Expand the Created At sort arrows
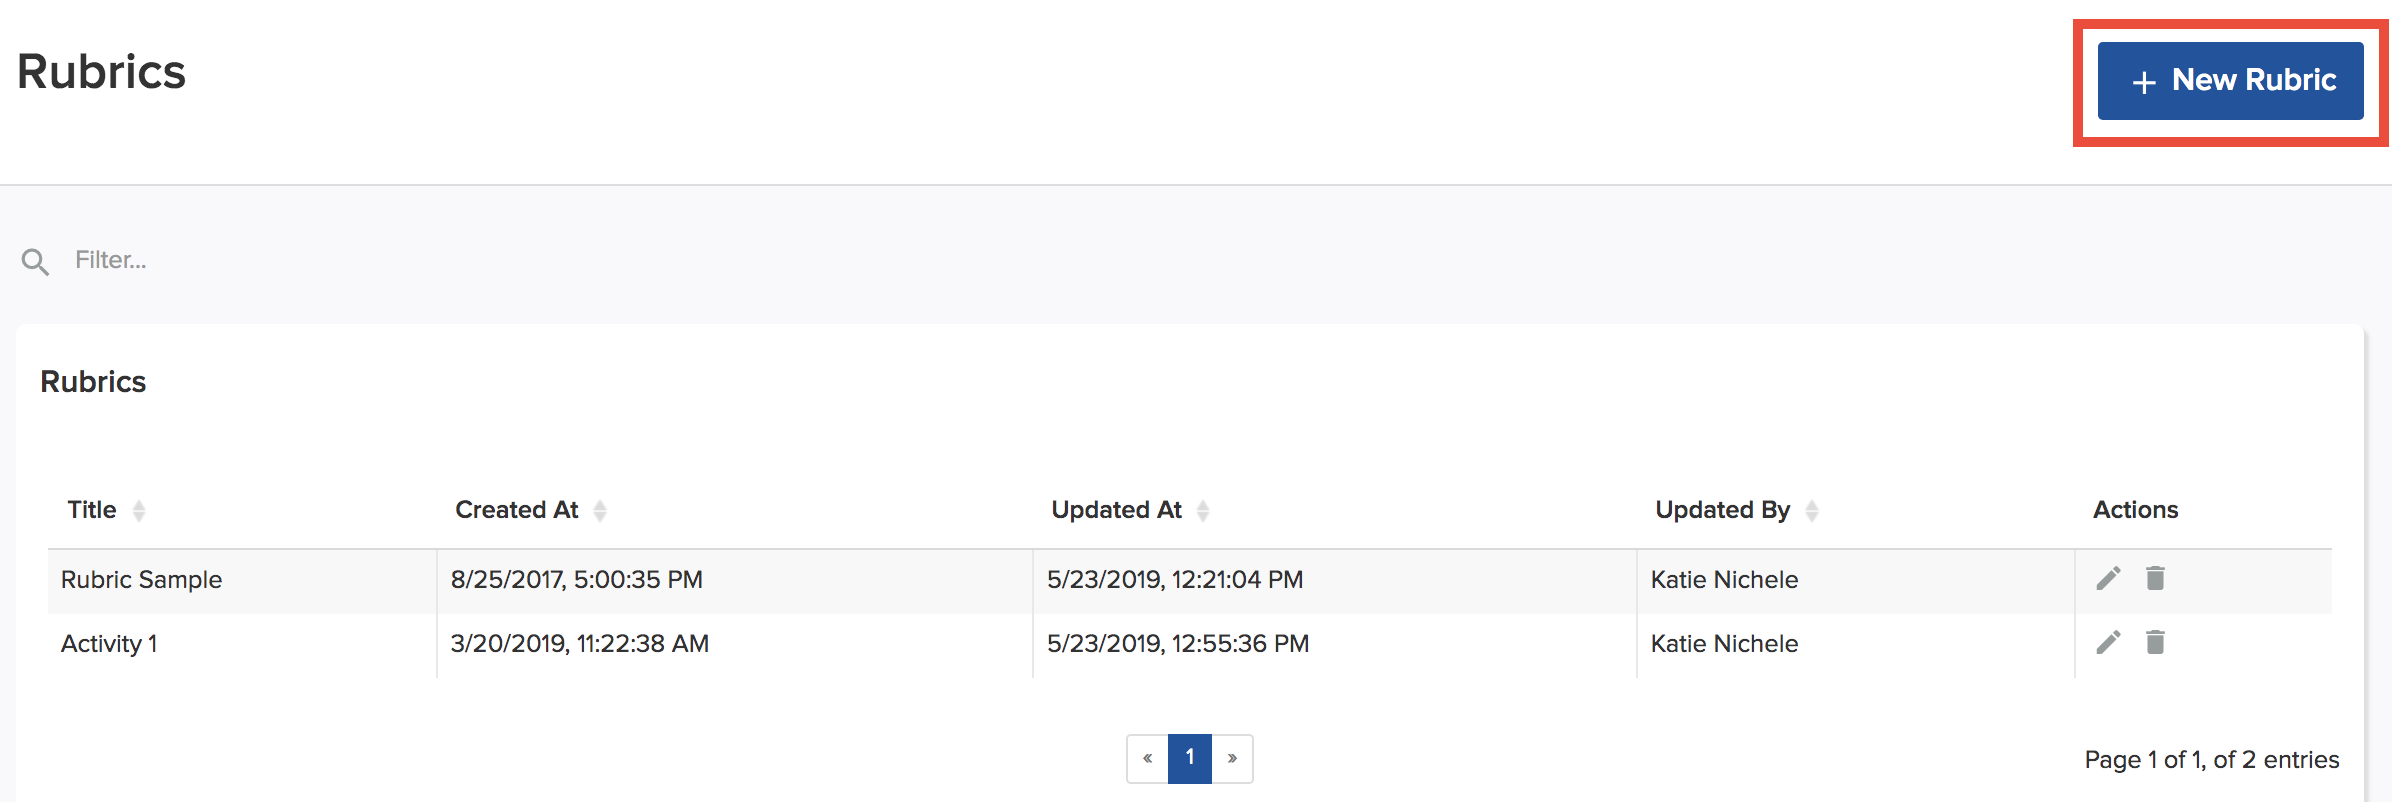The image size is (2392, 802). click(599, 510)
